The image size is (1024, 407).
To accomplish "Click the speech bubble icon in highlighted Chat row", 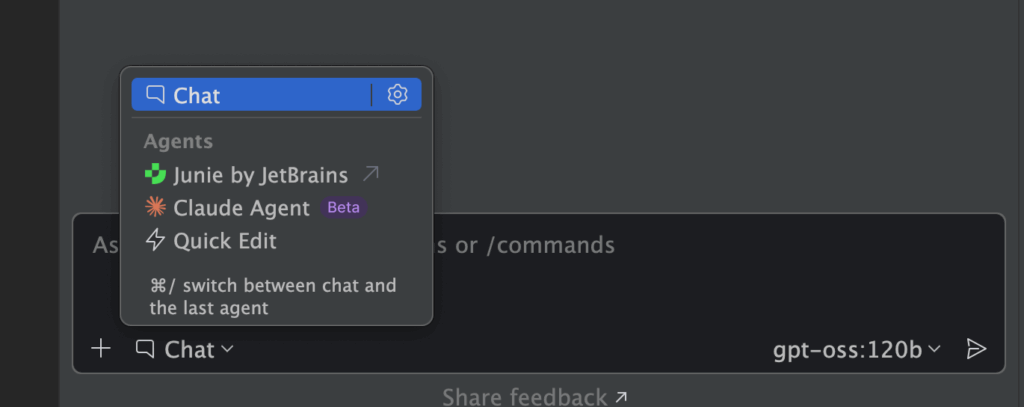I will tap(155, 95).
